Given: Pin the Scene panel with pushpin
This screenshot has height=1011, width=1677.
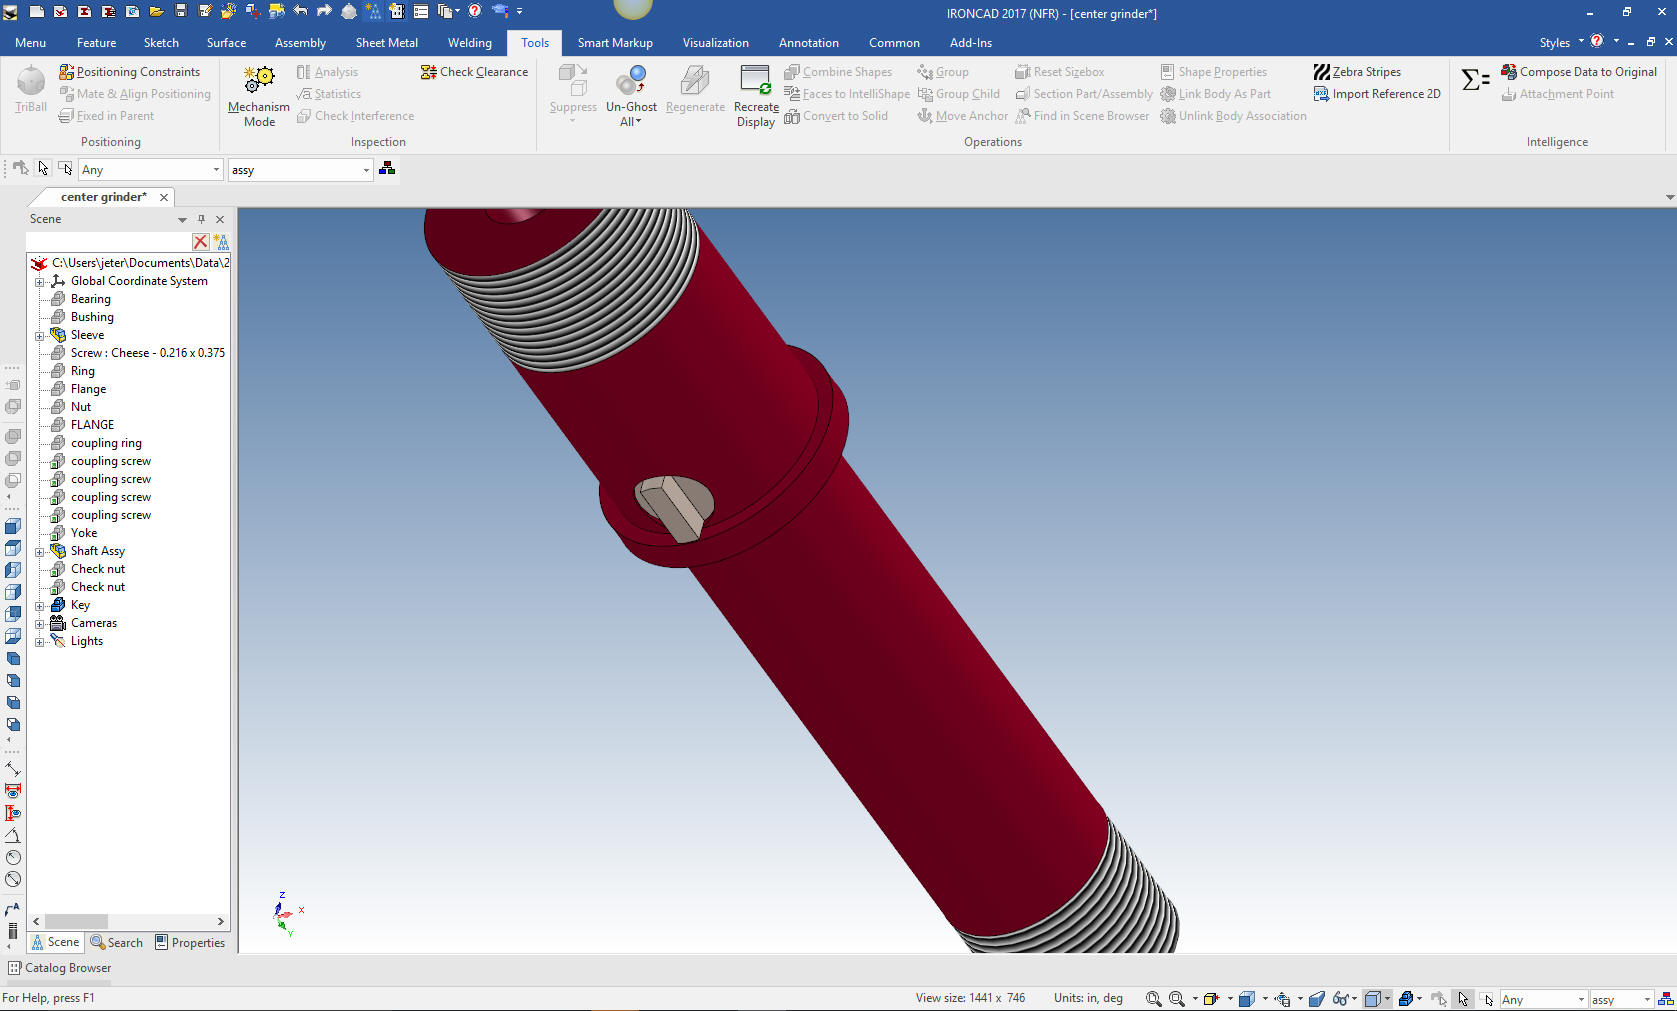Looking at the screenshot, I should (201, 219).
